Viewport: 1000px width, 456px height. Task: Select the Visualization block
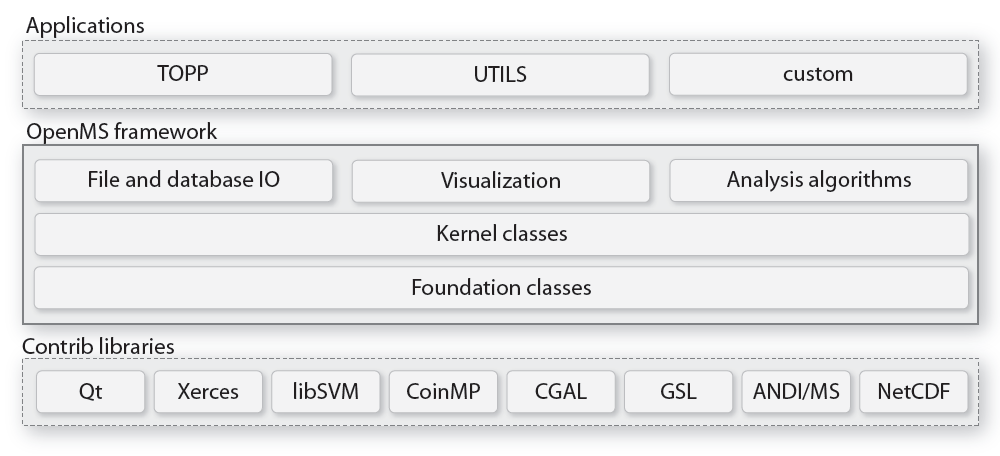point(501,181)
